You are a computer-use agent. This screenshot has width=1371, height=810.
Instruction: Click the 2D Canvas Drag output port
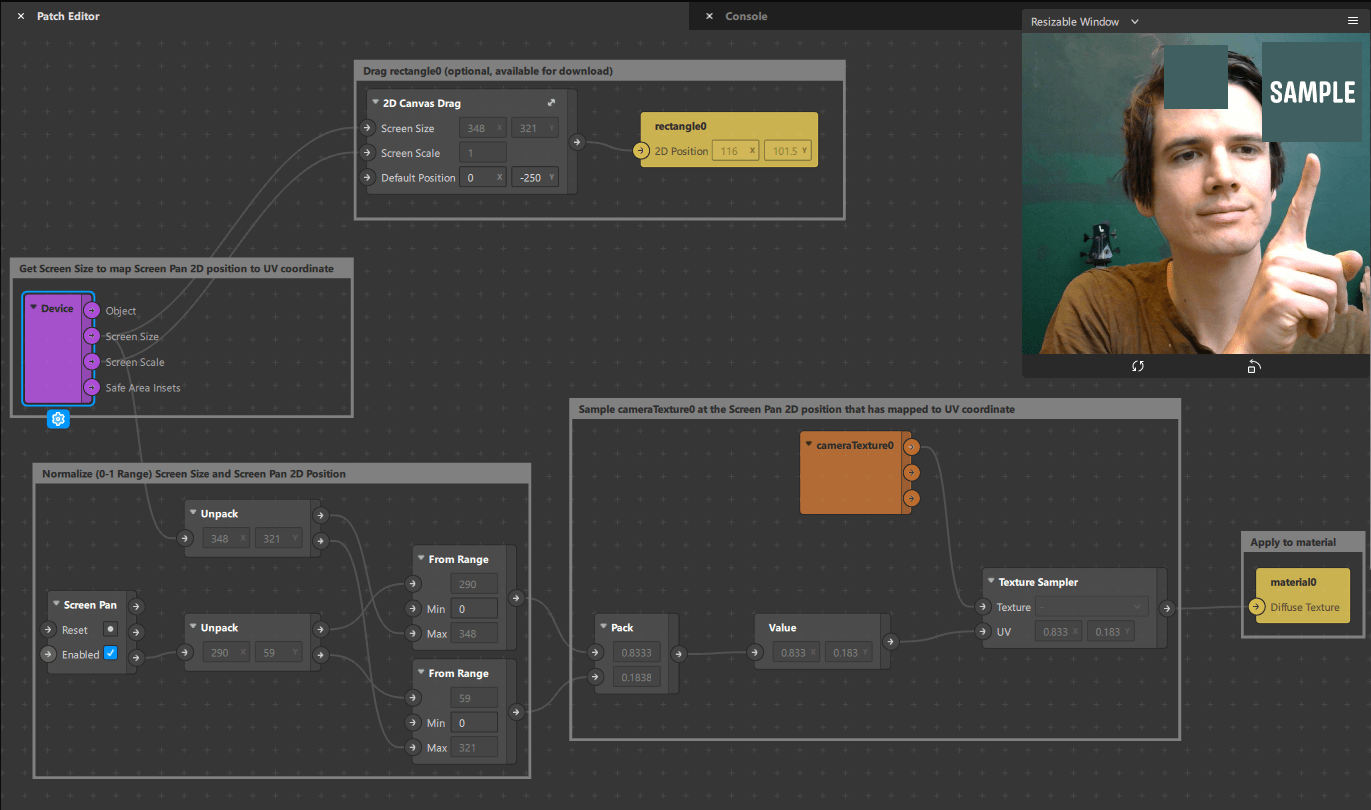coord(577,142)
